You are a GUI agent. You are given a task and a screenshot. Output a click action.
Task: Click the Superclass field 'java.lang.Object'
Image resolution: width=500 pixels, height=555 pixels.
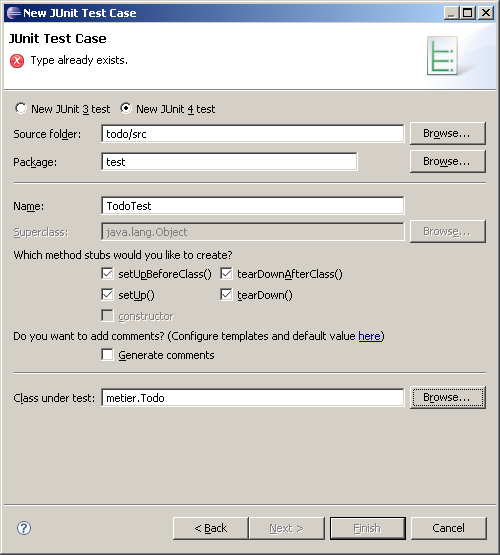tap(252, 232)
